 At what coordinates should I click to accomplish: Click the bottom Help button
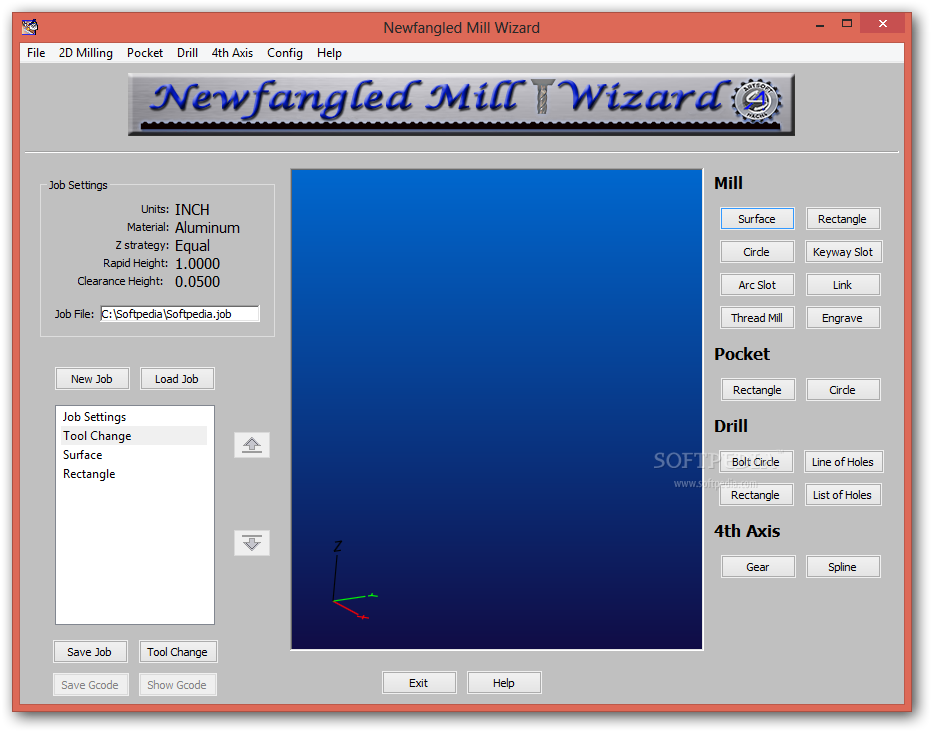click(x=503, y=683)
